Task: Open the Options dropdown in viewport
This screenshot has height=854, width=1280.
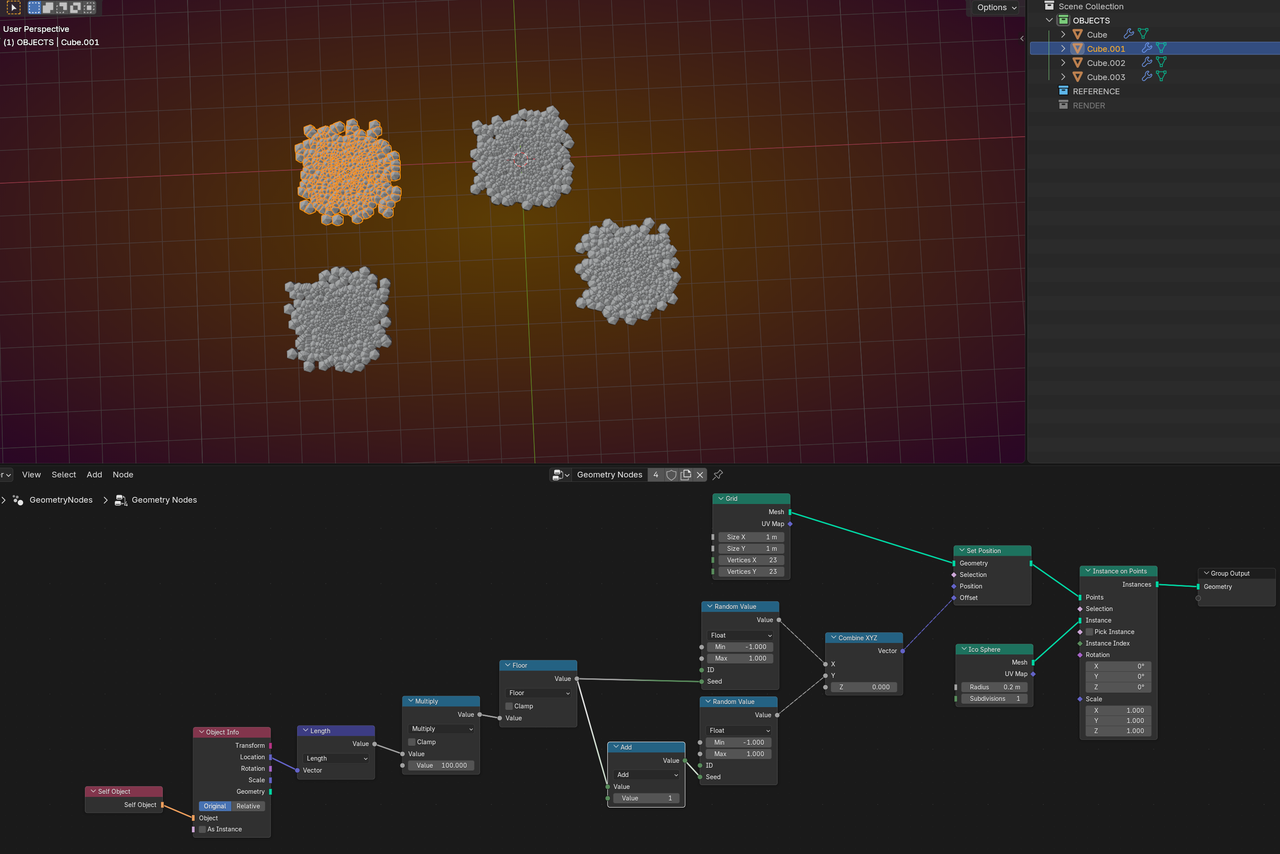Action: [x=996, y=7]
